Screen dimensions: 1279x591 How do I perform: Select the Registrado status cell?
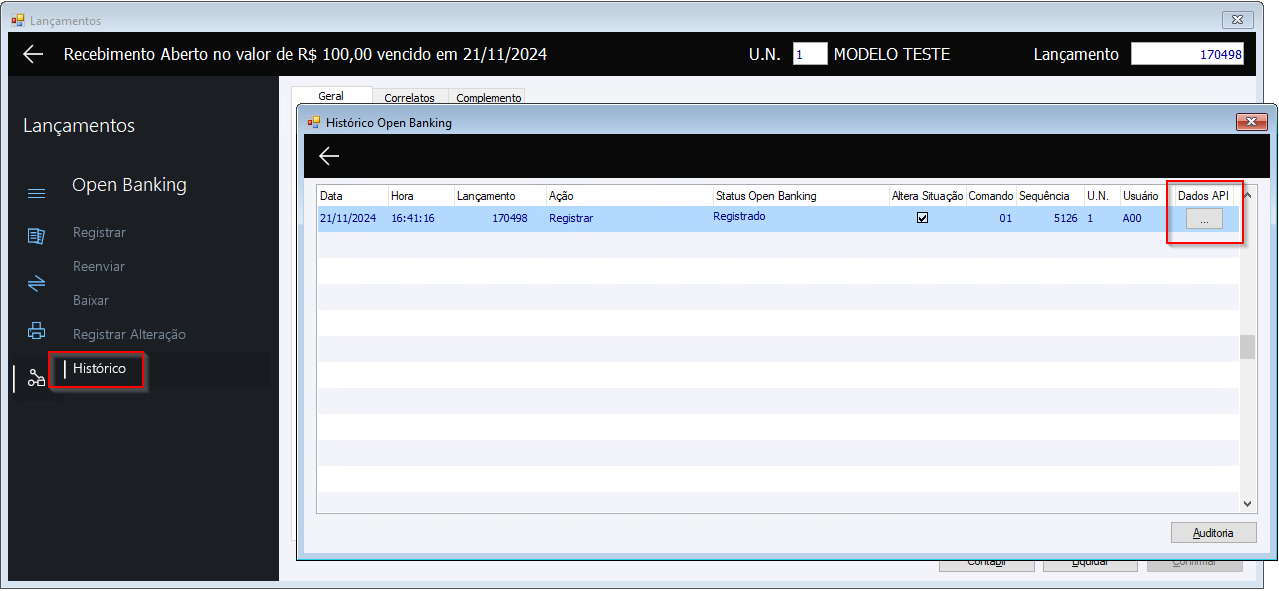click(801, 218)
